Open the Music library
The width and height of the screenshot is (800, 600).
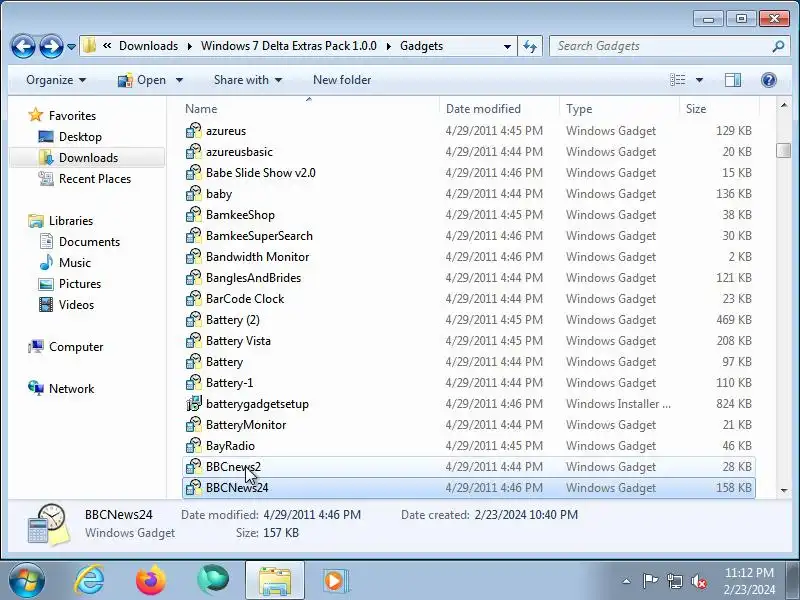point(74,262)
